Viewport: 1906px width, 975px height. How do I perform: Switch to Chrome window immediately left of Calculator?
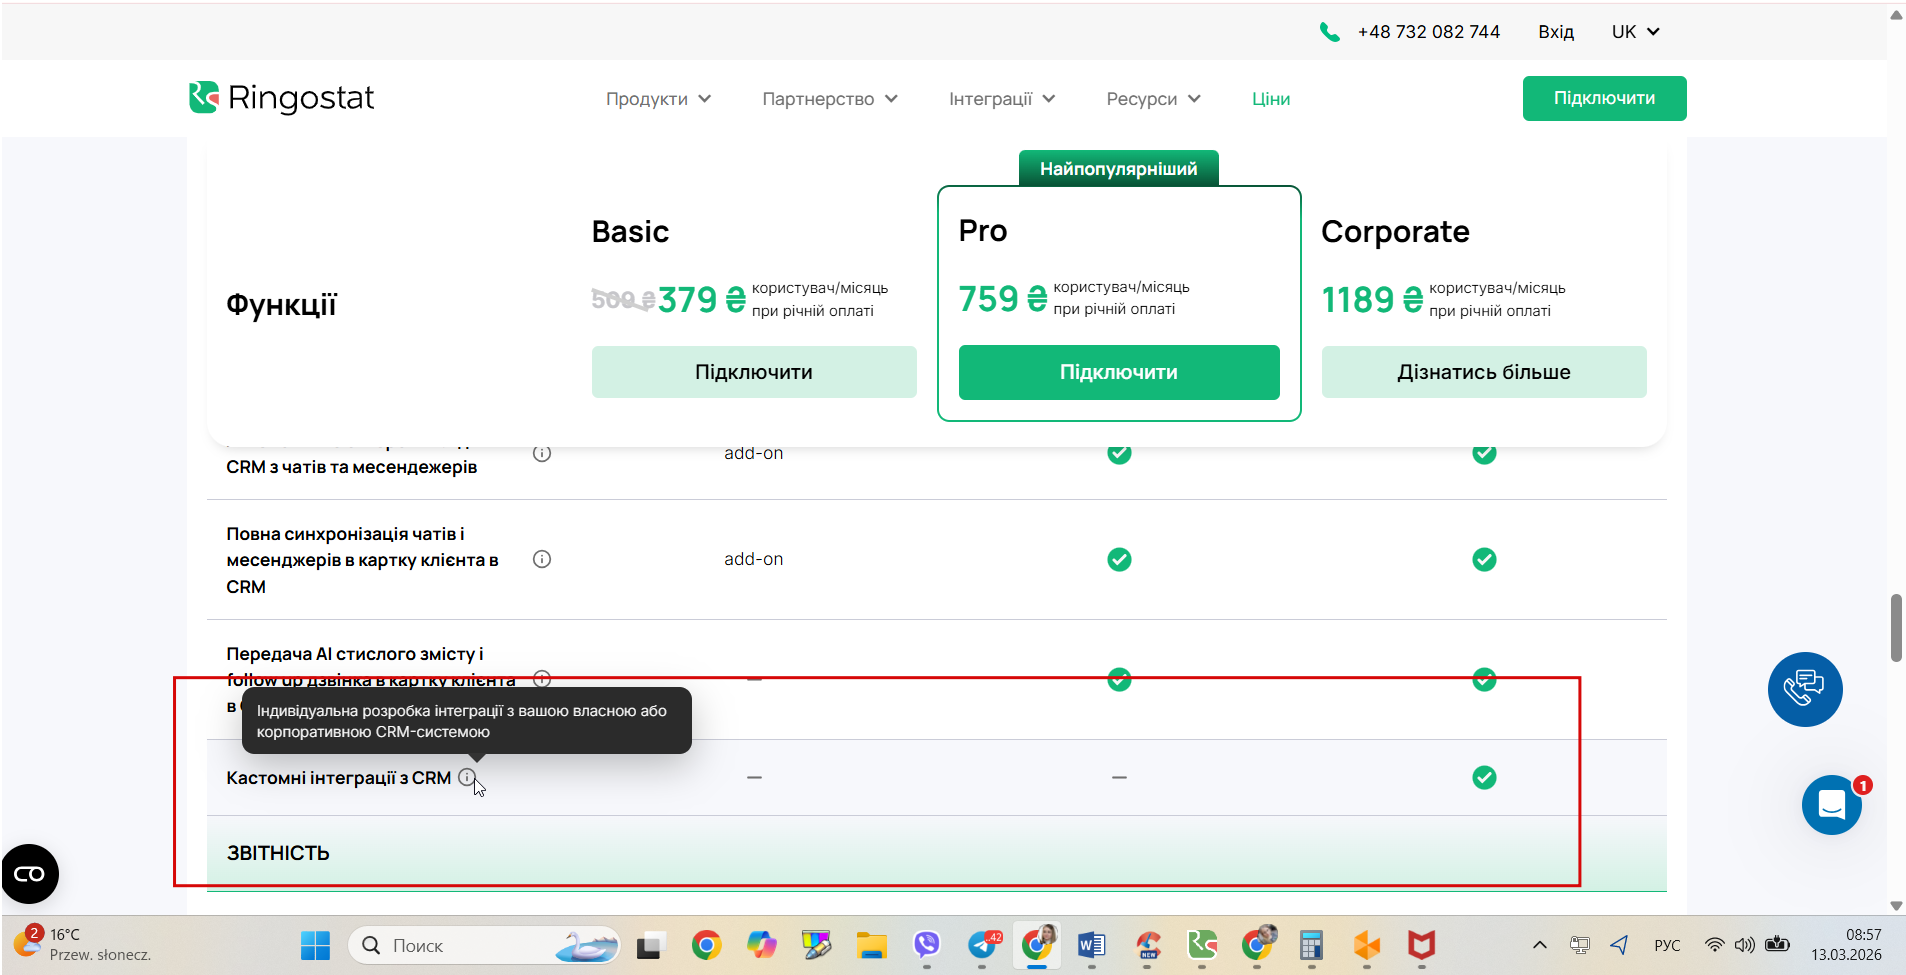1258,945
